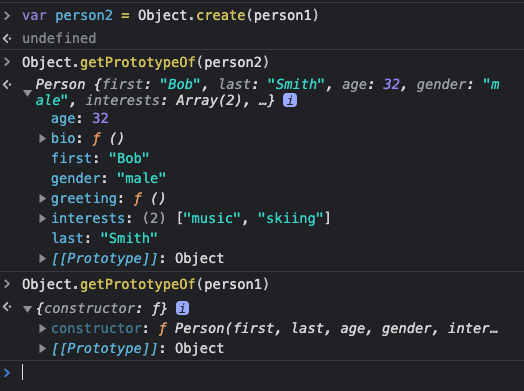Viewport: 524px width, 391px height.
Task: Click the first: "Bob" property row
Action: 100,158
